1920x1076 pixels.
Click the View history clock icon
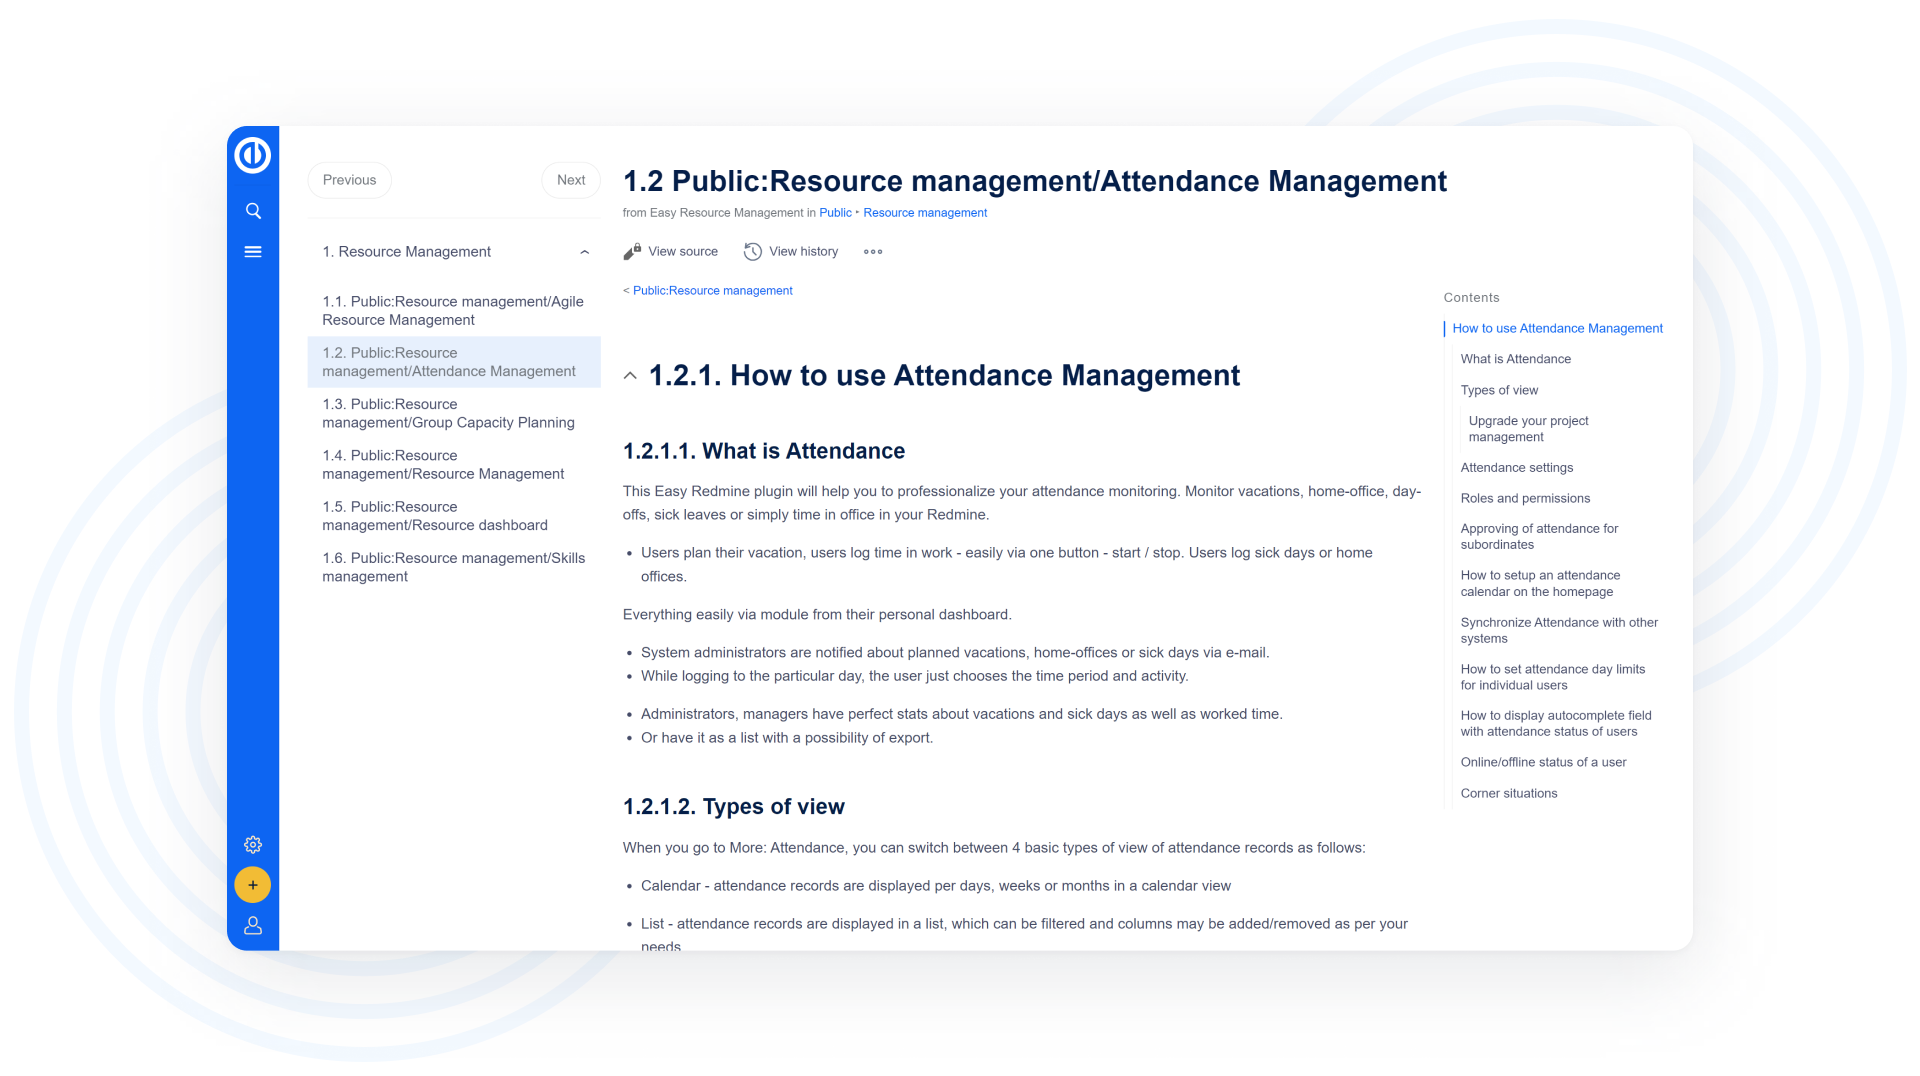point(753,252)
